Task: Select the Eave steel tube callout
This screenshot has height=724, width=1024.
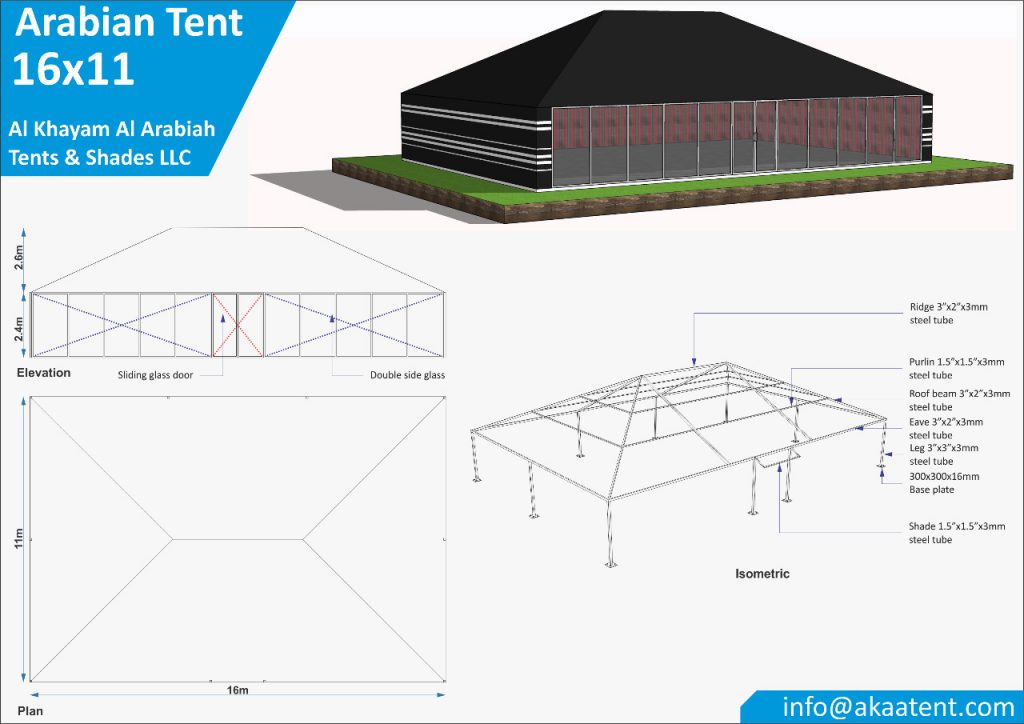Action: click(943, 429)
